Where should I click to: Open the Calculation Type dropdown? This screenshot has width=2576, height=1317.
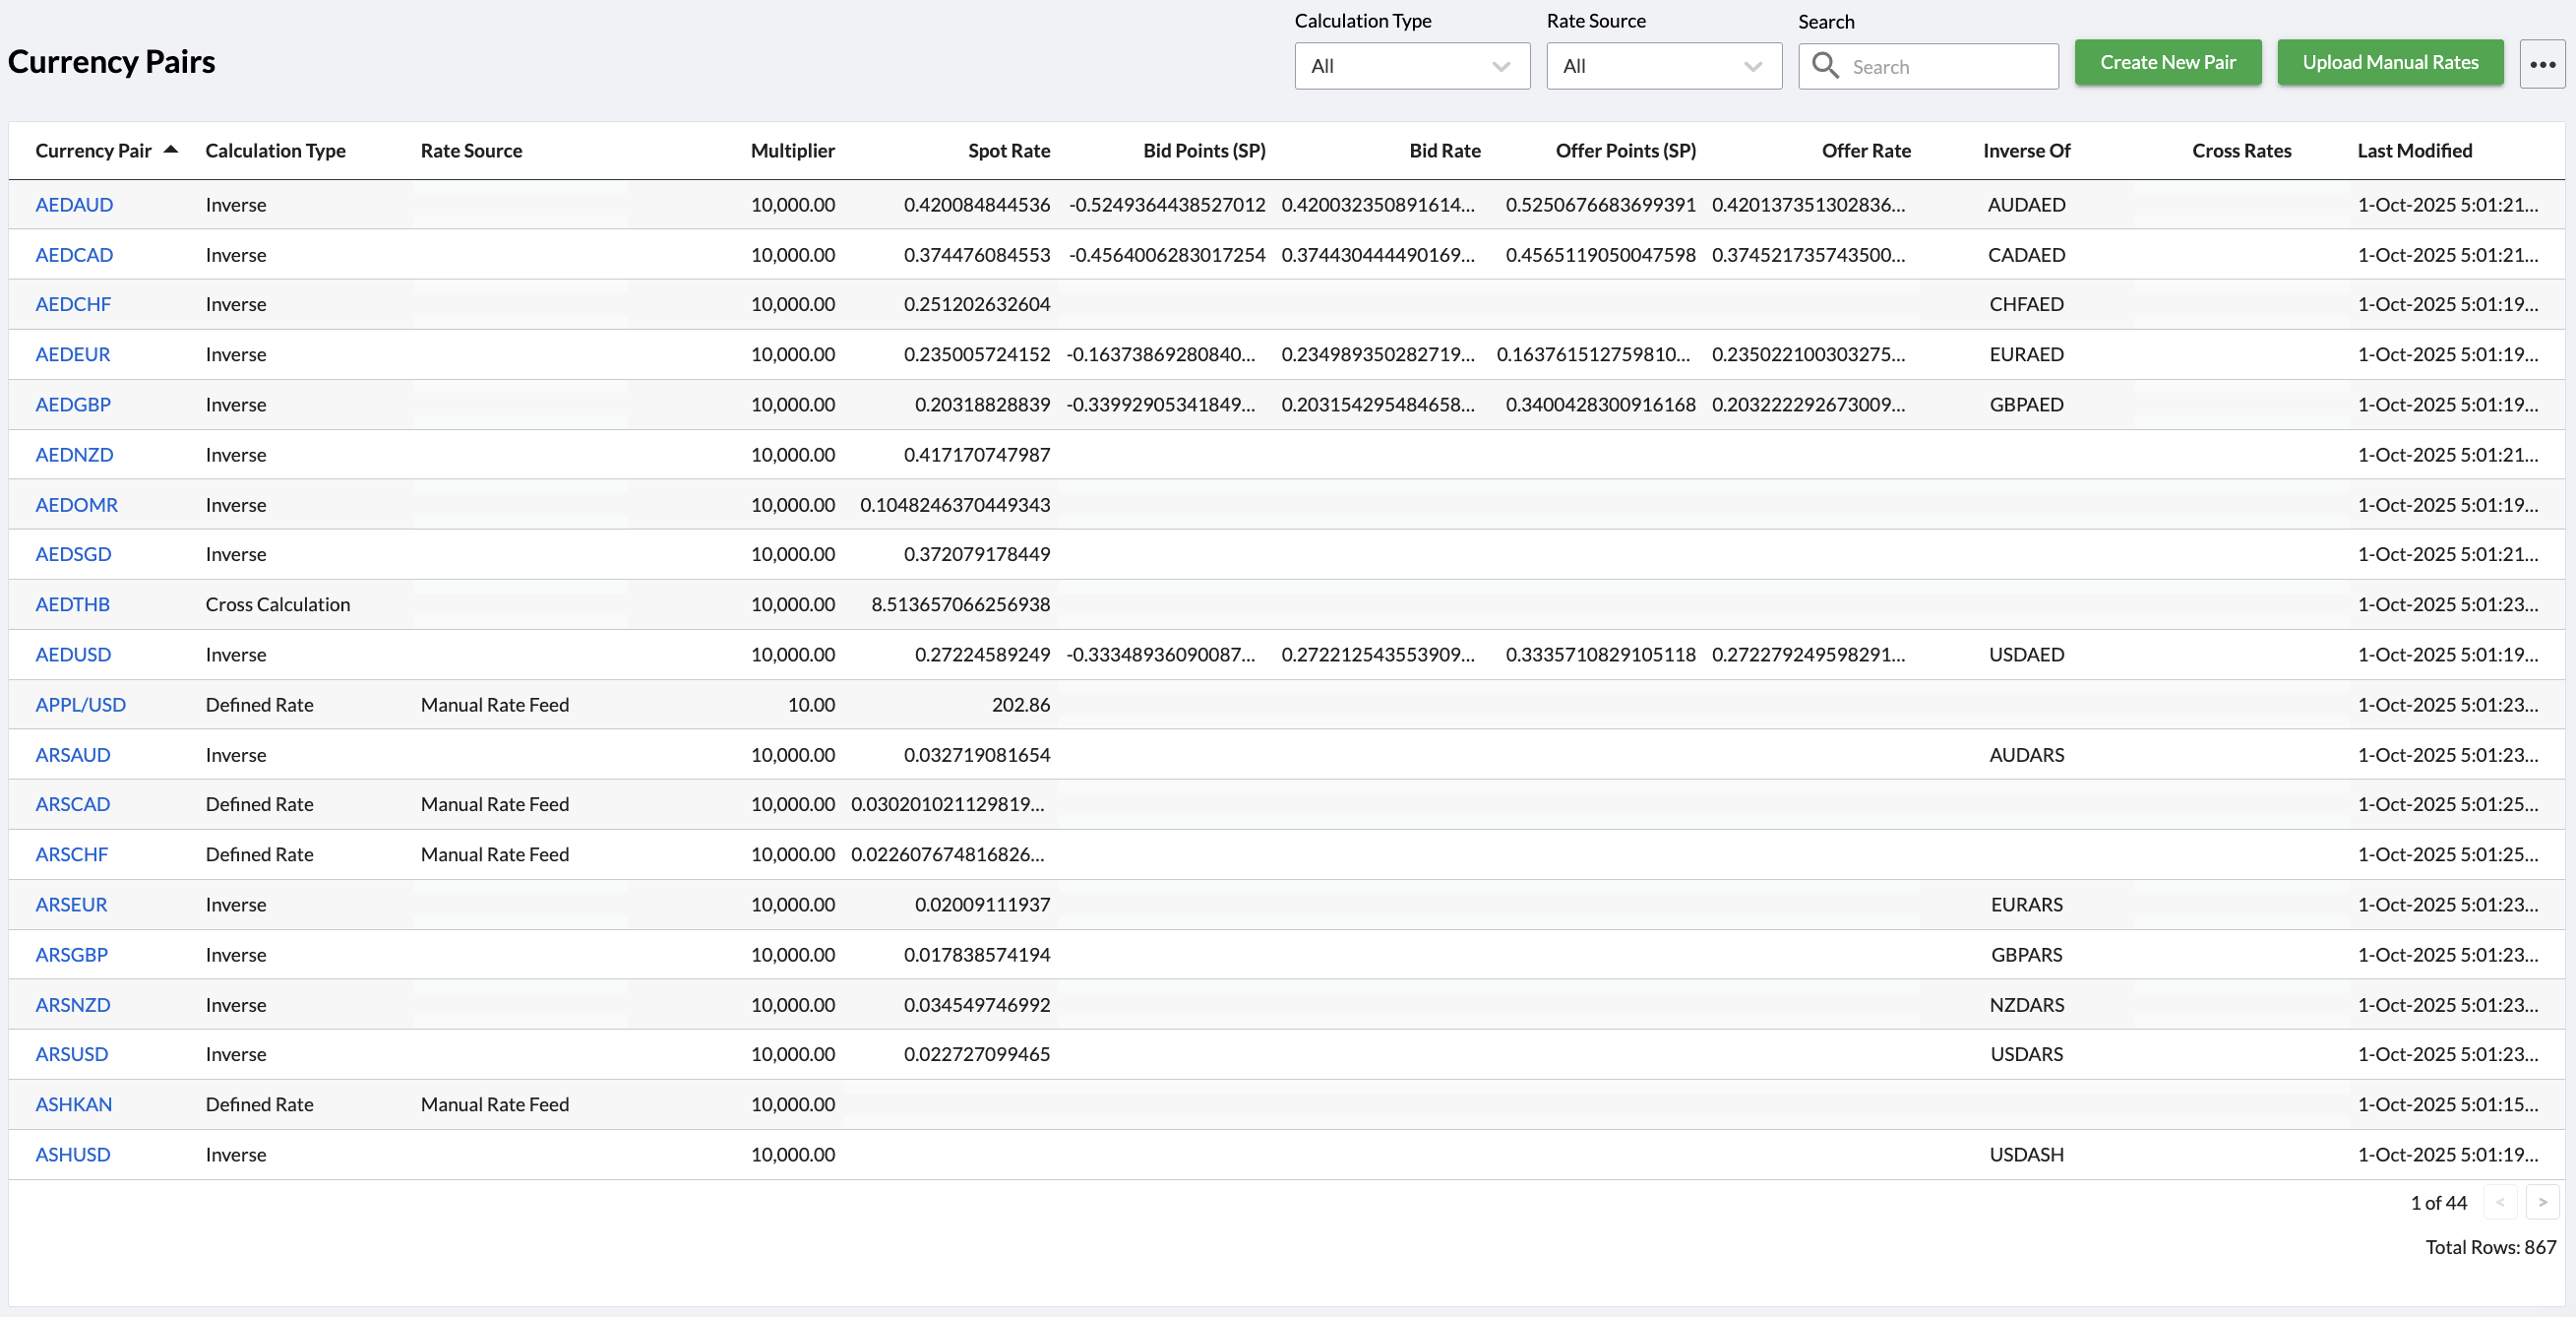point(1411,66)
